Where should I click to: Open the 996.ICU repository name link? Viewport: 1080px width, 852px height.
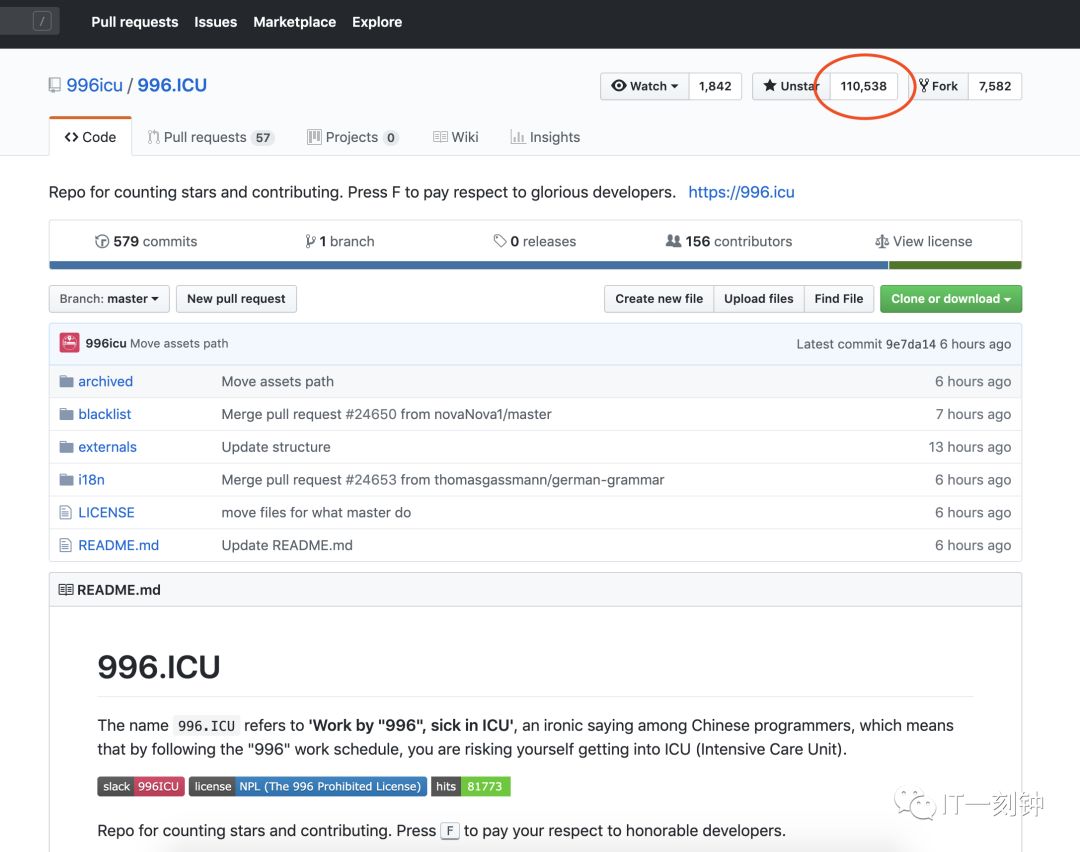172,85
